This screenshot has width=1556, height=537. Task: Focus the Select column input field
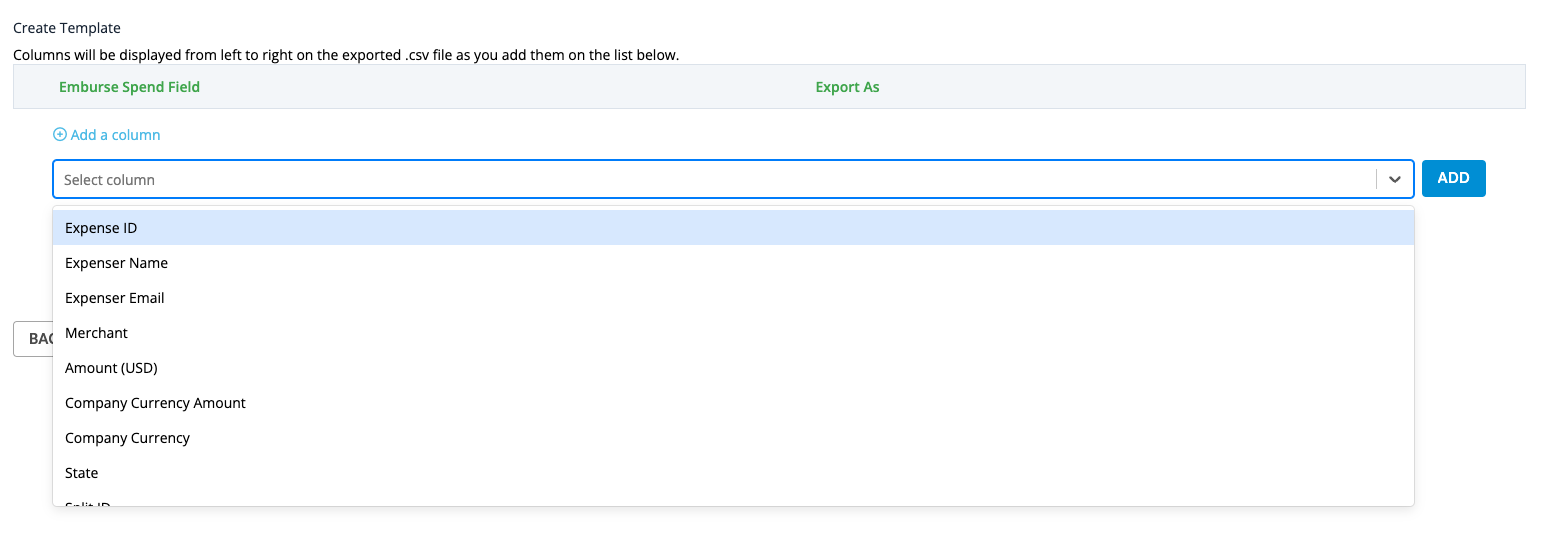[714, 179]
